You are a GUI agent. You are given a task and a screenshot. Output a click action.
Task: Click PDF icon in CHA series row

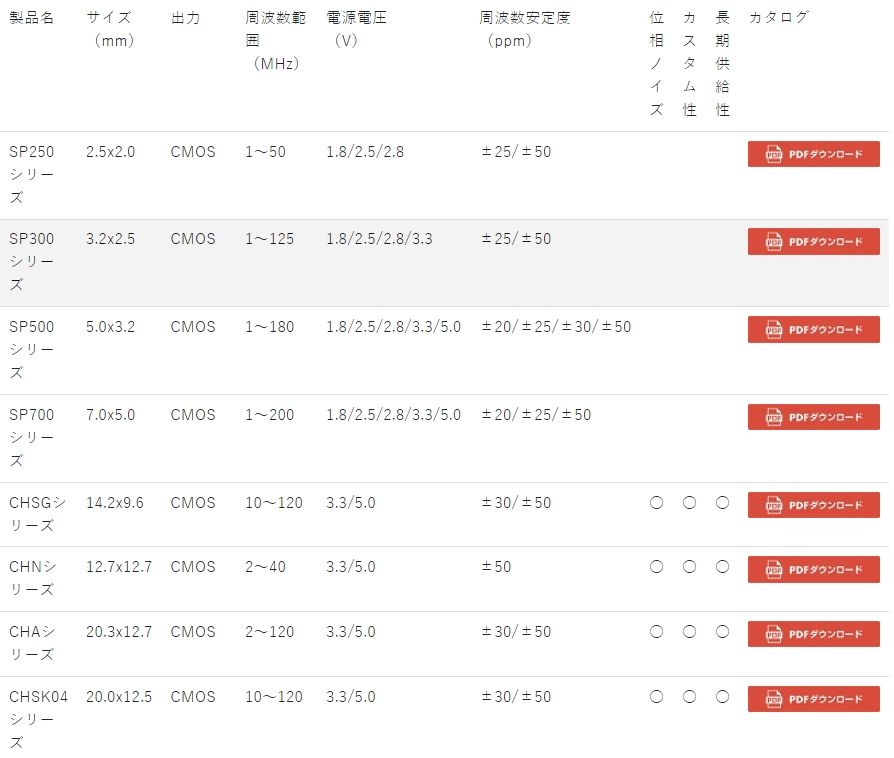coord(774,634)
